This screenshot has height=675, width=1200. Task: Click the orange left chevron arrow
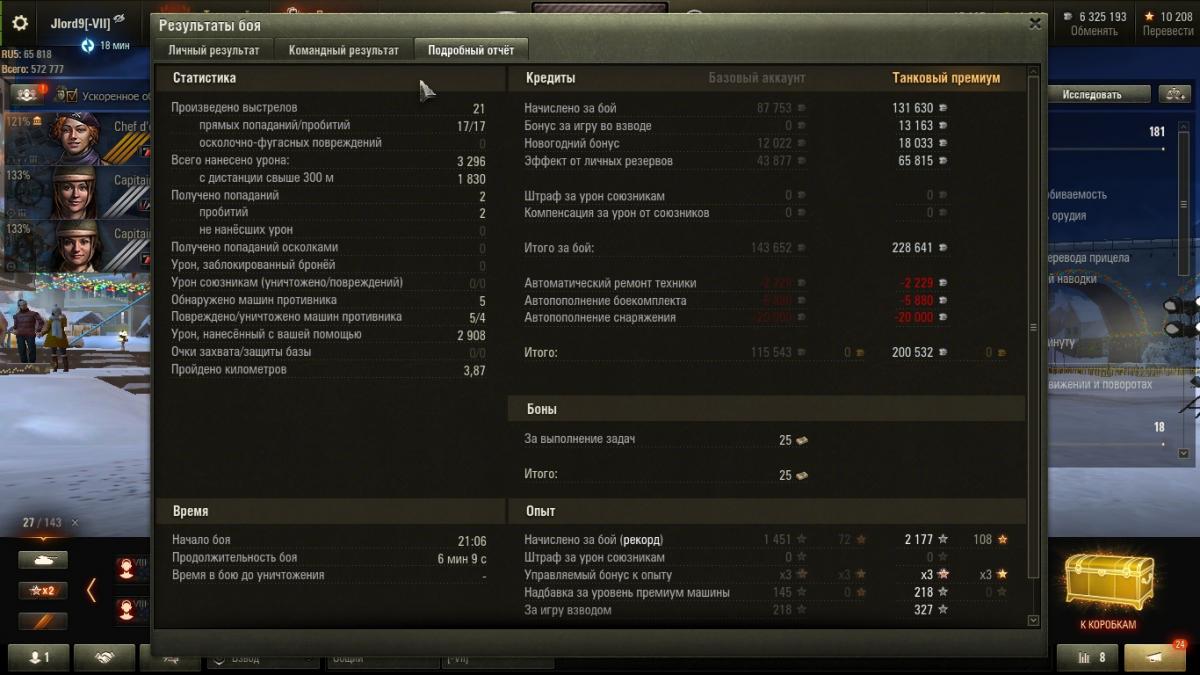pyautogui.click(x=91, y=590)
